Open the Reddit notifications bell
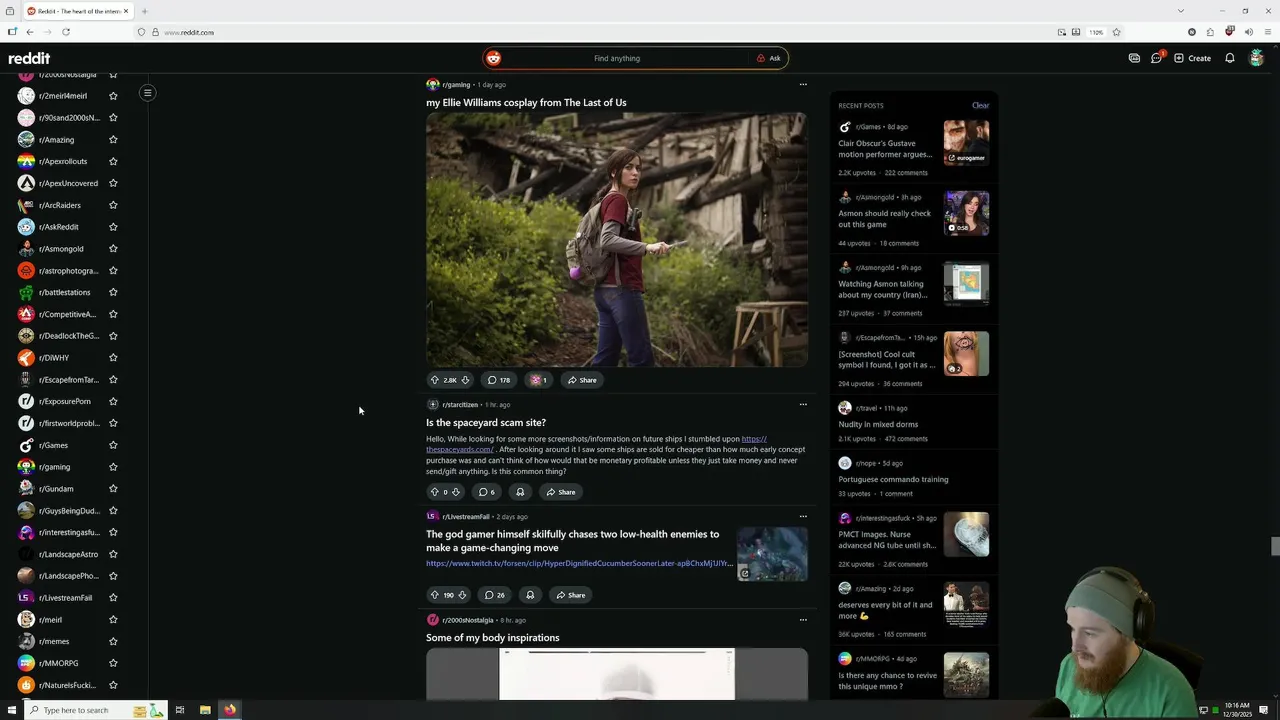The height and width of the screenshot is (720, 1280). click(x=1230, y=58)
